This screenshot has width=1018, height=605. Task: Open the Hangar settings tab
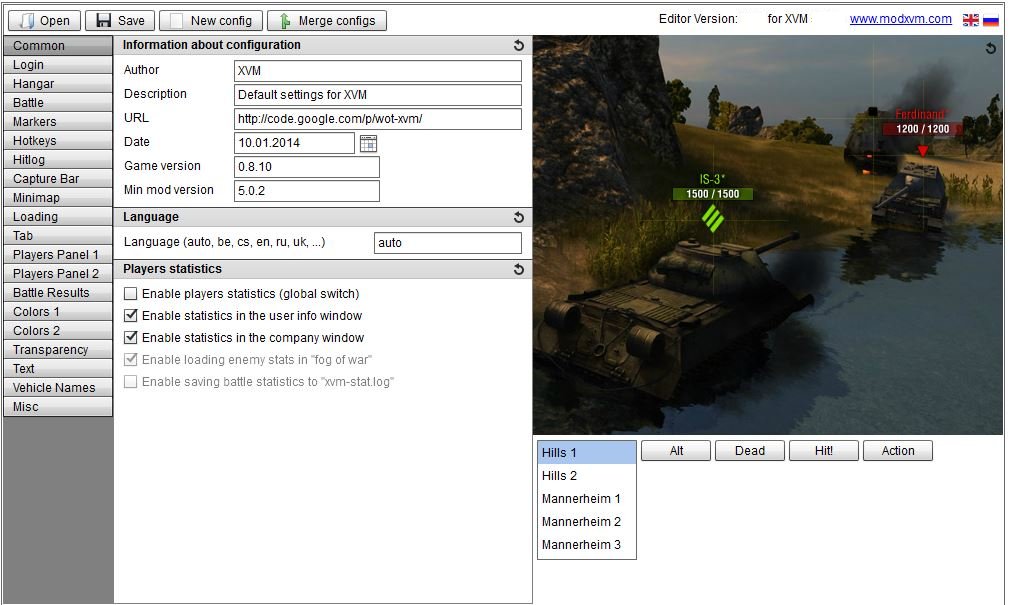pyautogui.click(x=58, y=84)
